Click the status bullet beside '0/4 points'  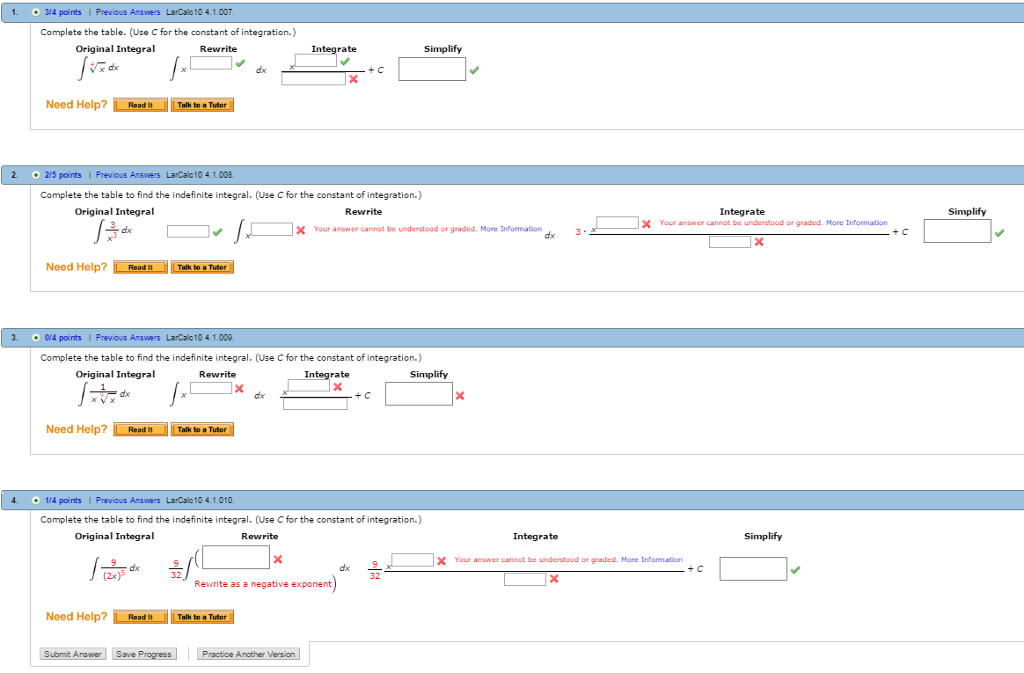tap(34, 337)
